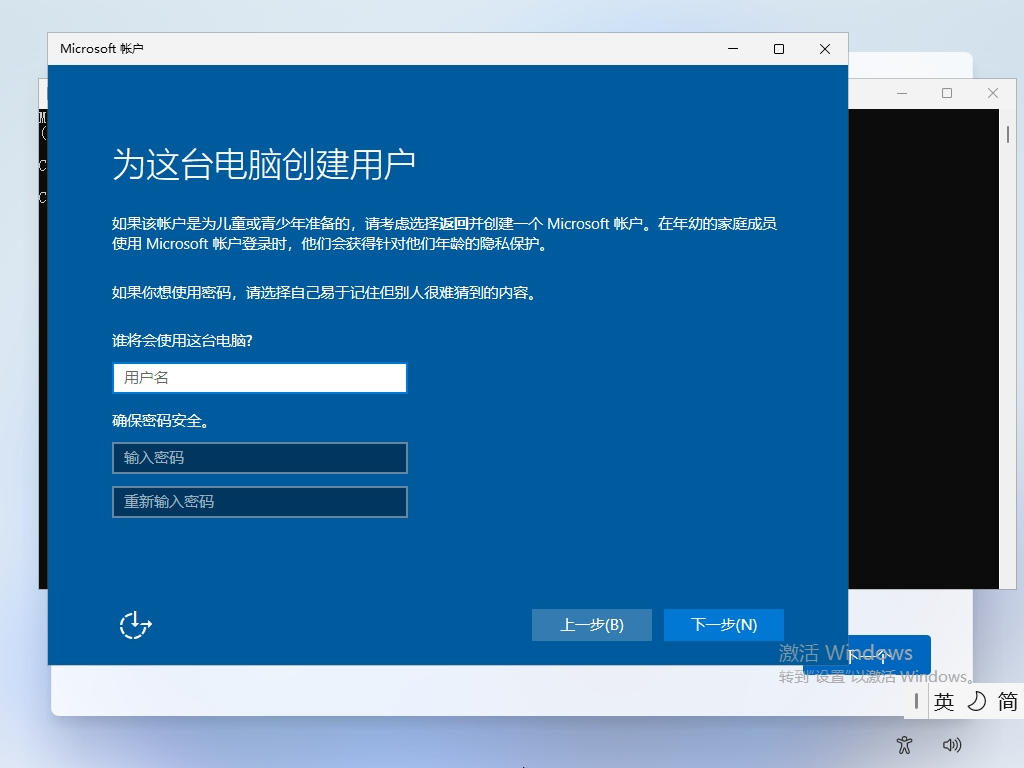
Task: Maximize the background console window
Action: 947,93
